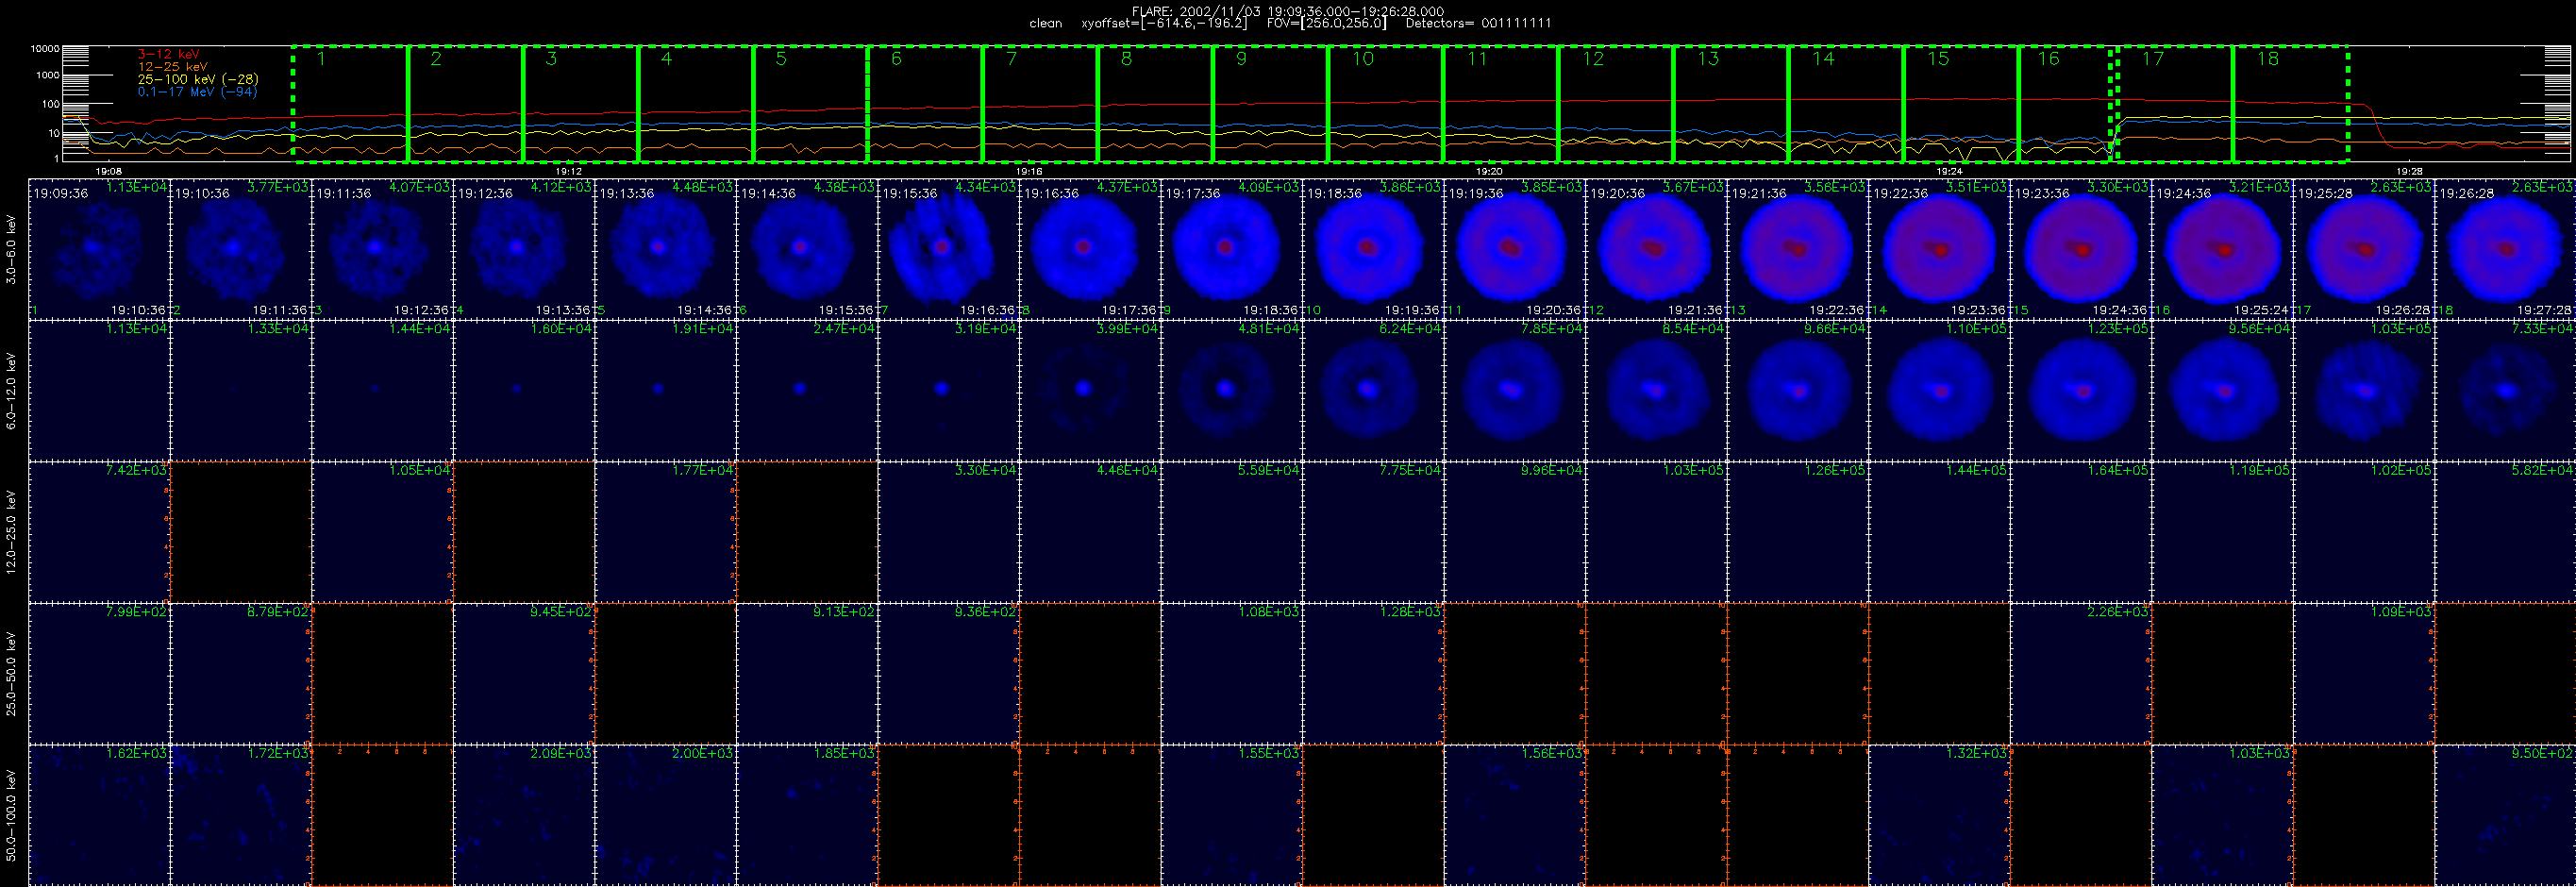2576x887 pixels.
Task: Click the '50.0-100.0 keV' row label
Action: [x=11, y=815]
